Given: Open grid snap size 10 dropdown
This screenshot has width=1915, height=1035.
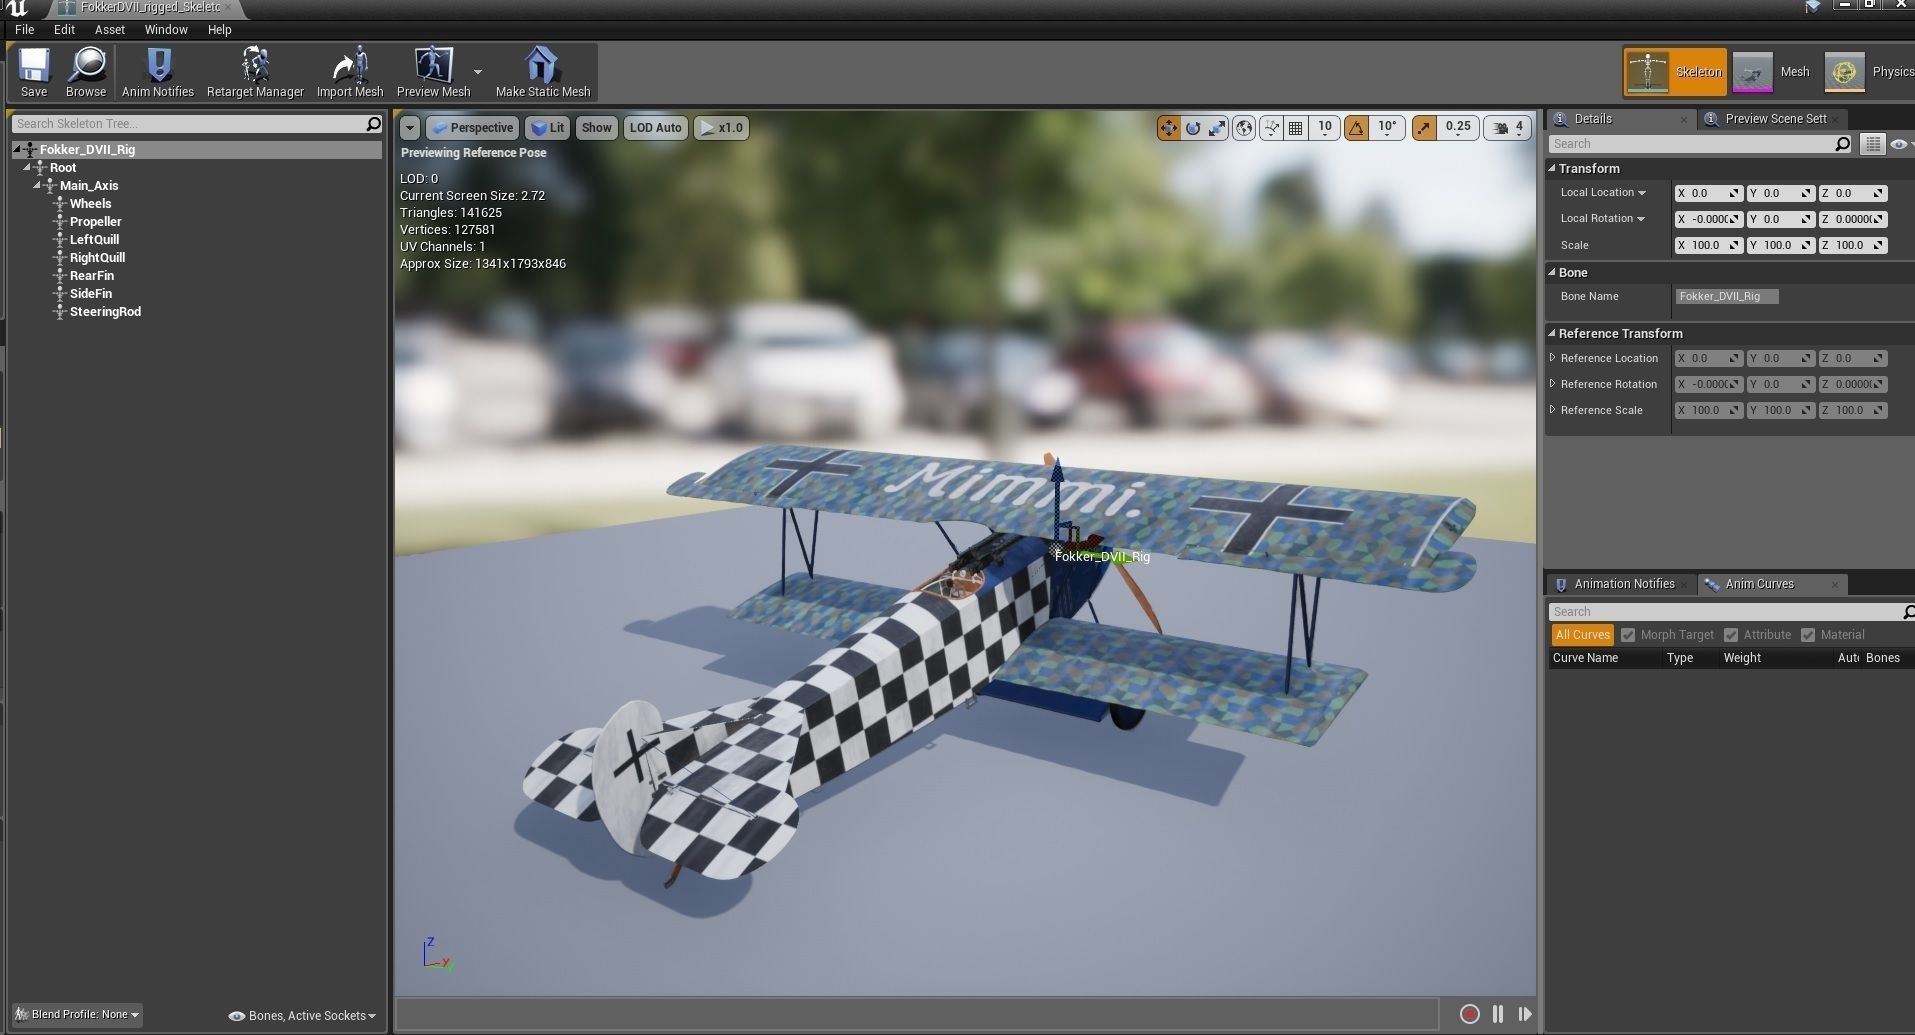Looking at the screenshot, I should (1324, 128).
